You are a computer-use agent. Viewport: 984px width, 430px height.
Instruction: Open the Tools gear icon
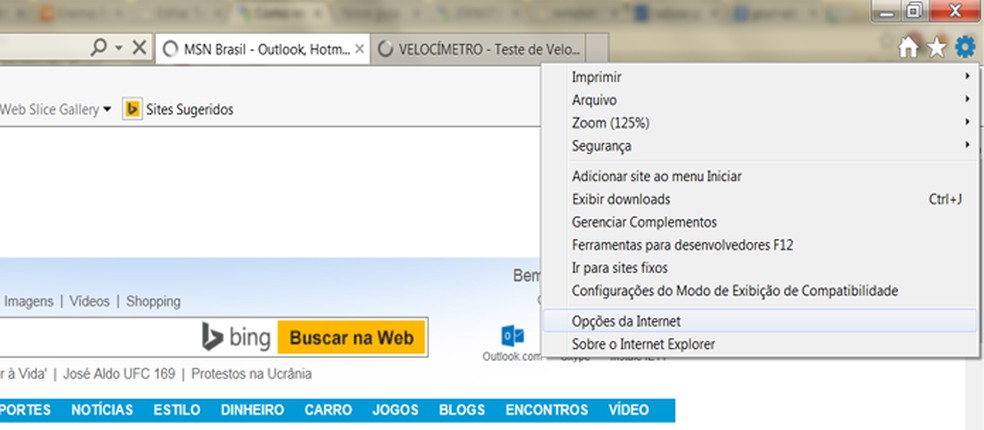(965, 47)
